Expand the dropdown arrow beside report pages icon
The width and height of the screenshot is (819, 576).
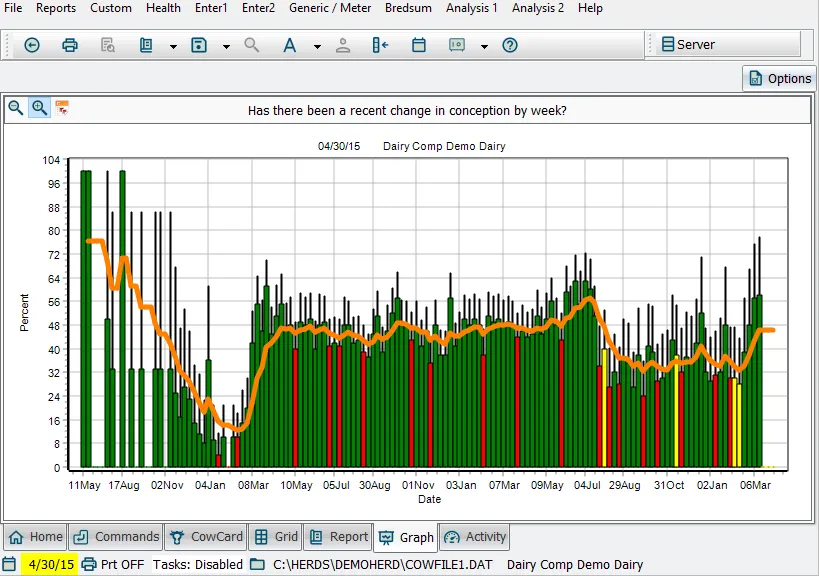pos(173,46)
